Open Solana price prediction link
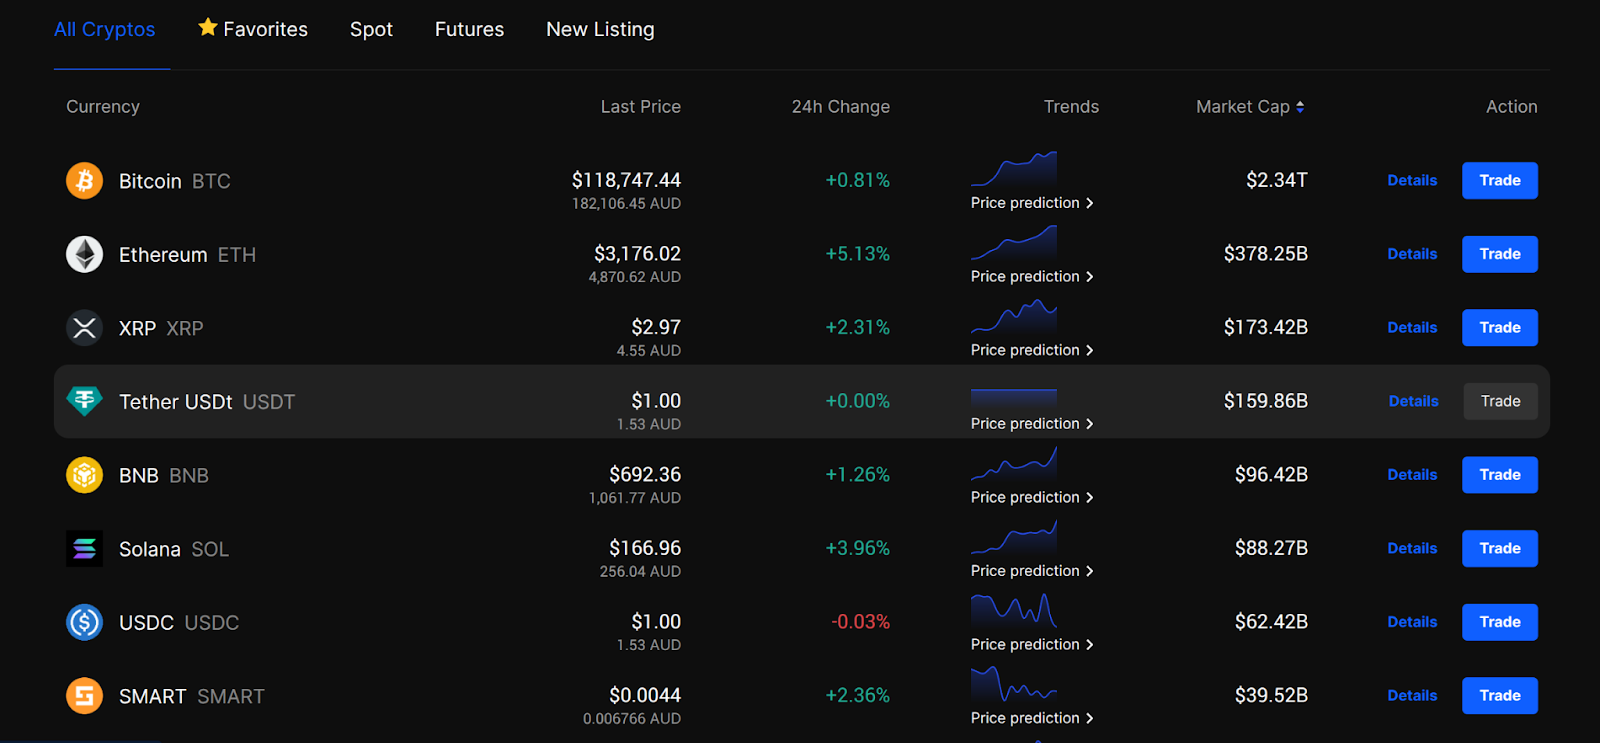Viewport: 1600px width, 743px height. (1032, 571)
